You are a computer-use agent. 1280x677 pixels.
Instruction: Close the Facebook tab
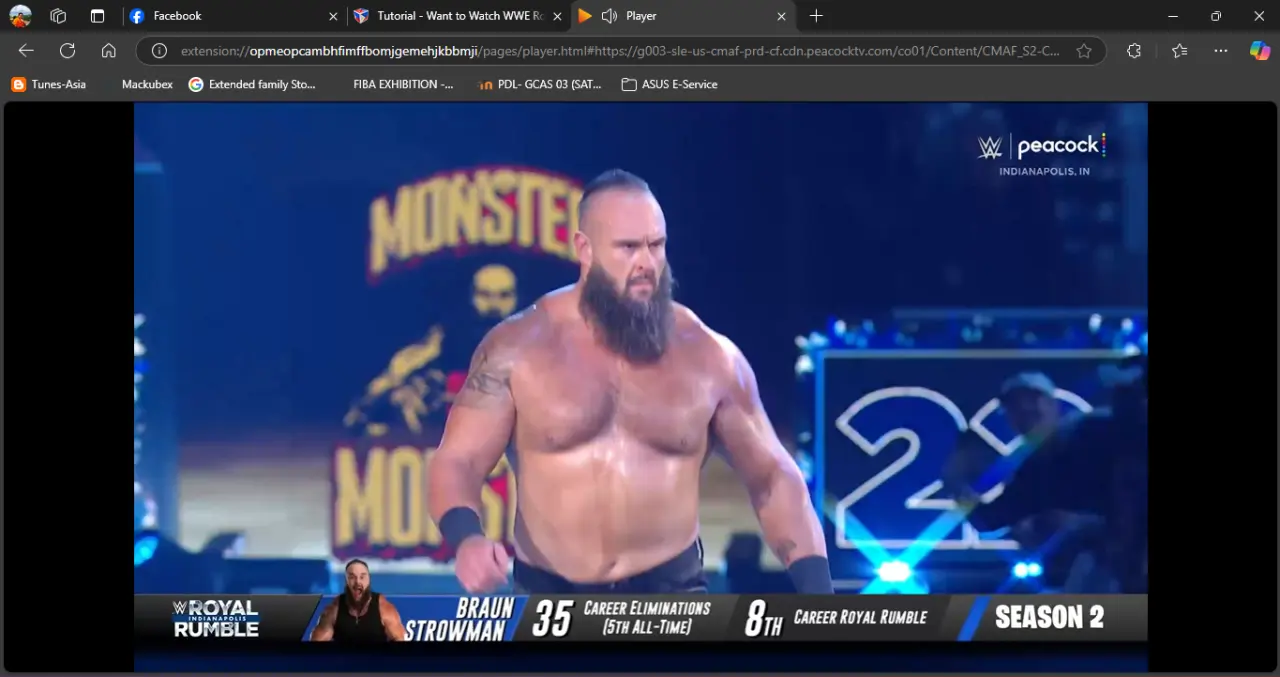333,16
